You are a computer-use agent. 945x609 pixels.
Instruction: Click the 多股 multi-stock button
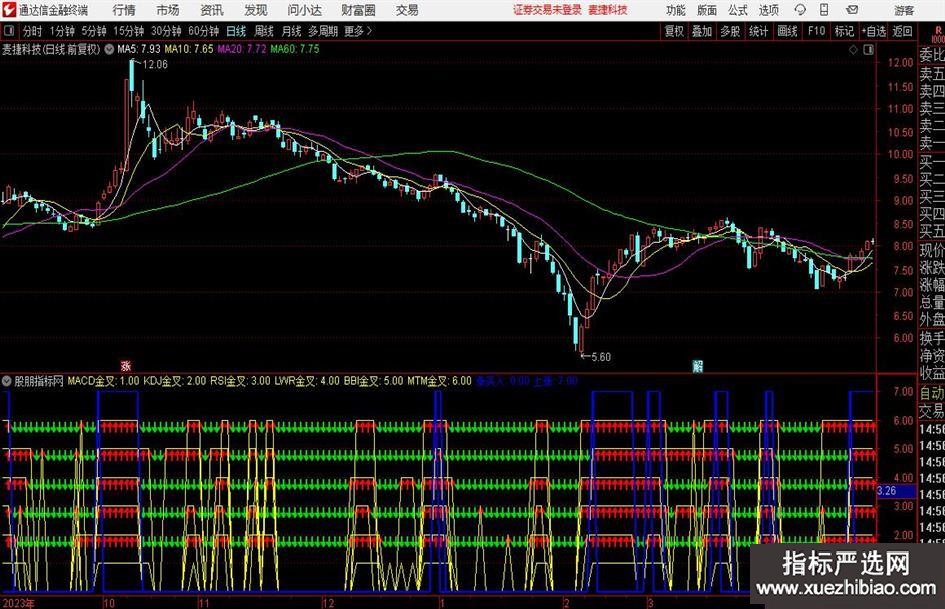[x=730, y=31]
